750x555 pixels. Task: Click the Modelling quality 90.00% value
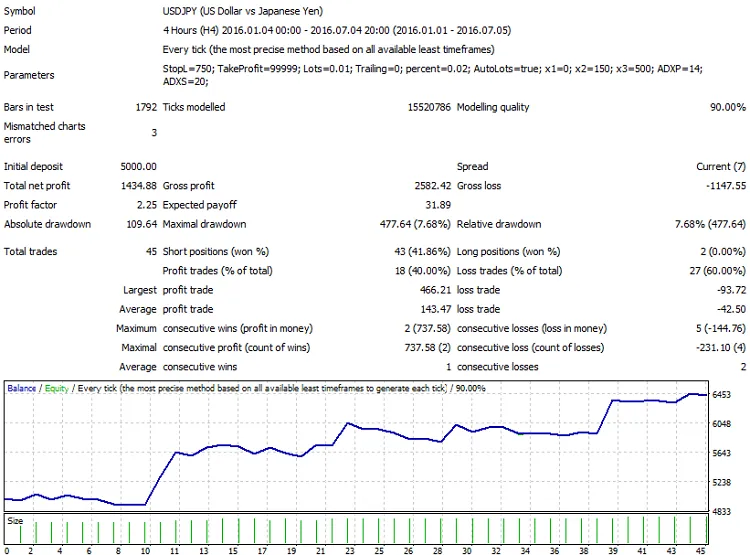[727, 107]
